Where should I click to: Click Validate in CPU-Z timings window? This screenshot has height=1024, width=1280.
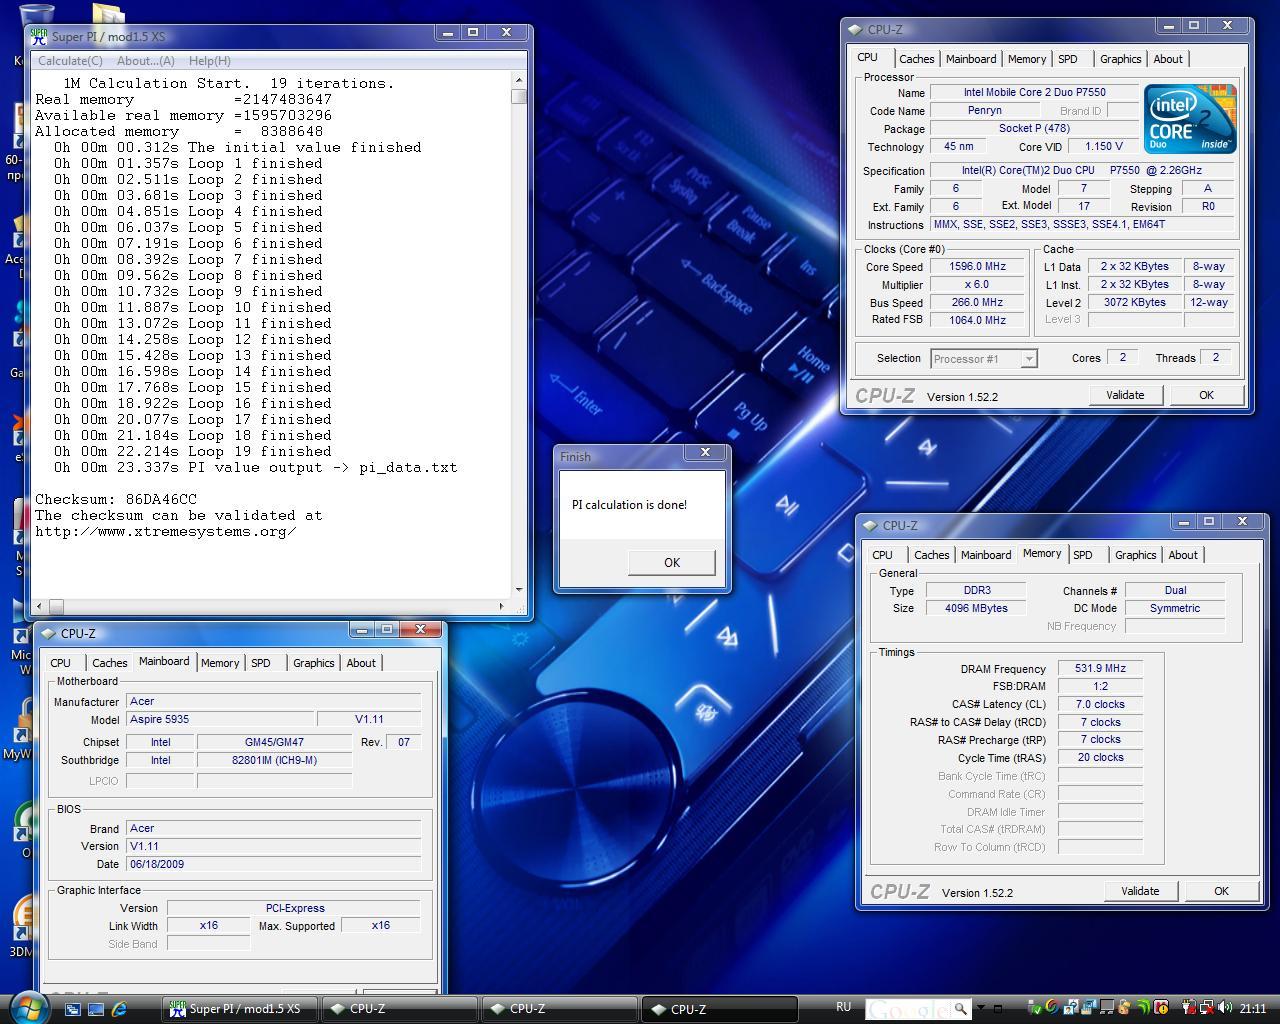[x=1140, y=891]
